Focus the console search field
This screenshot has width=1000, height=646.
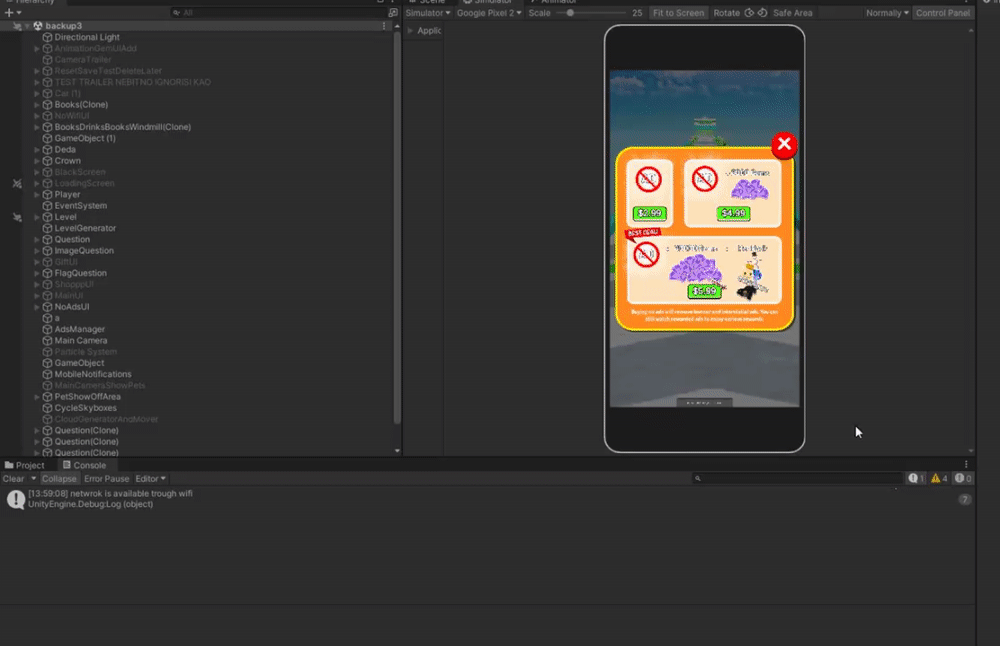click(x=797, y=478)
